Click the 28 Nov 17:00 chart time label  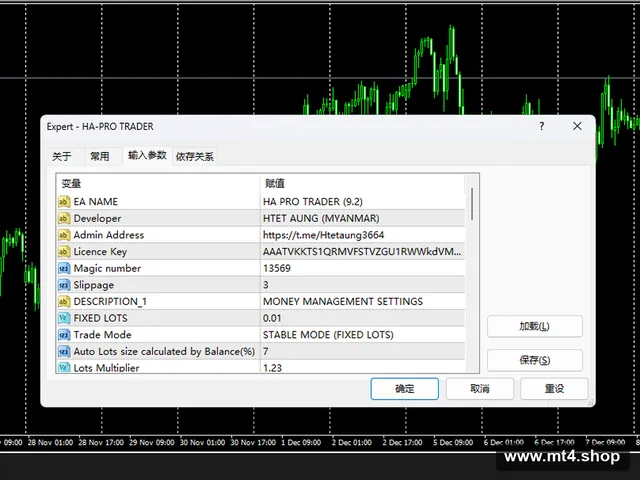(101, 442)
